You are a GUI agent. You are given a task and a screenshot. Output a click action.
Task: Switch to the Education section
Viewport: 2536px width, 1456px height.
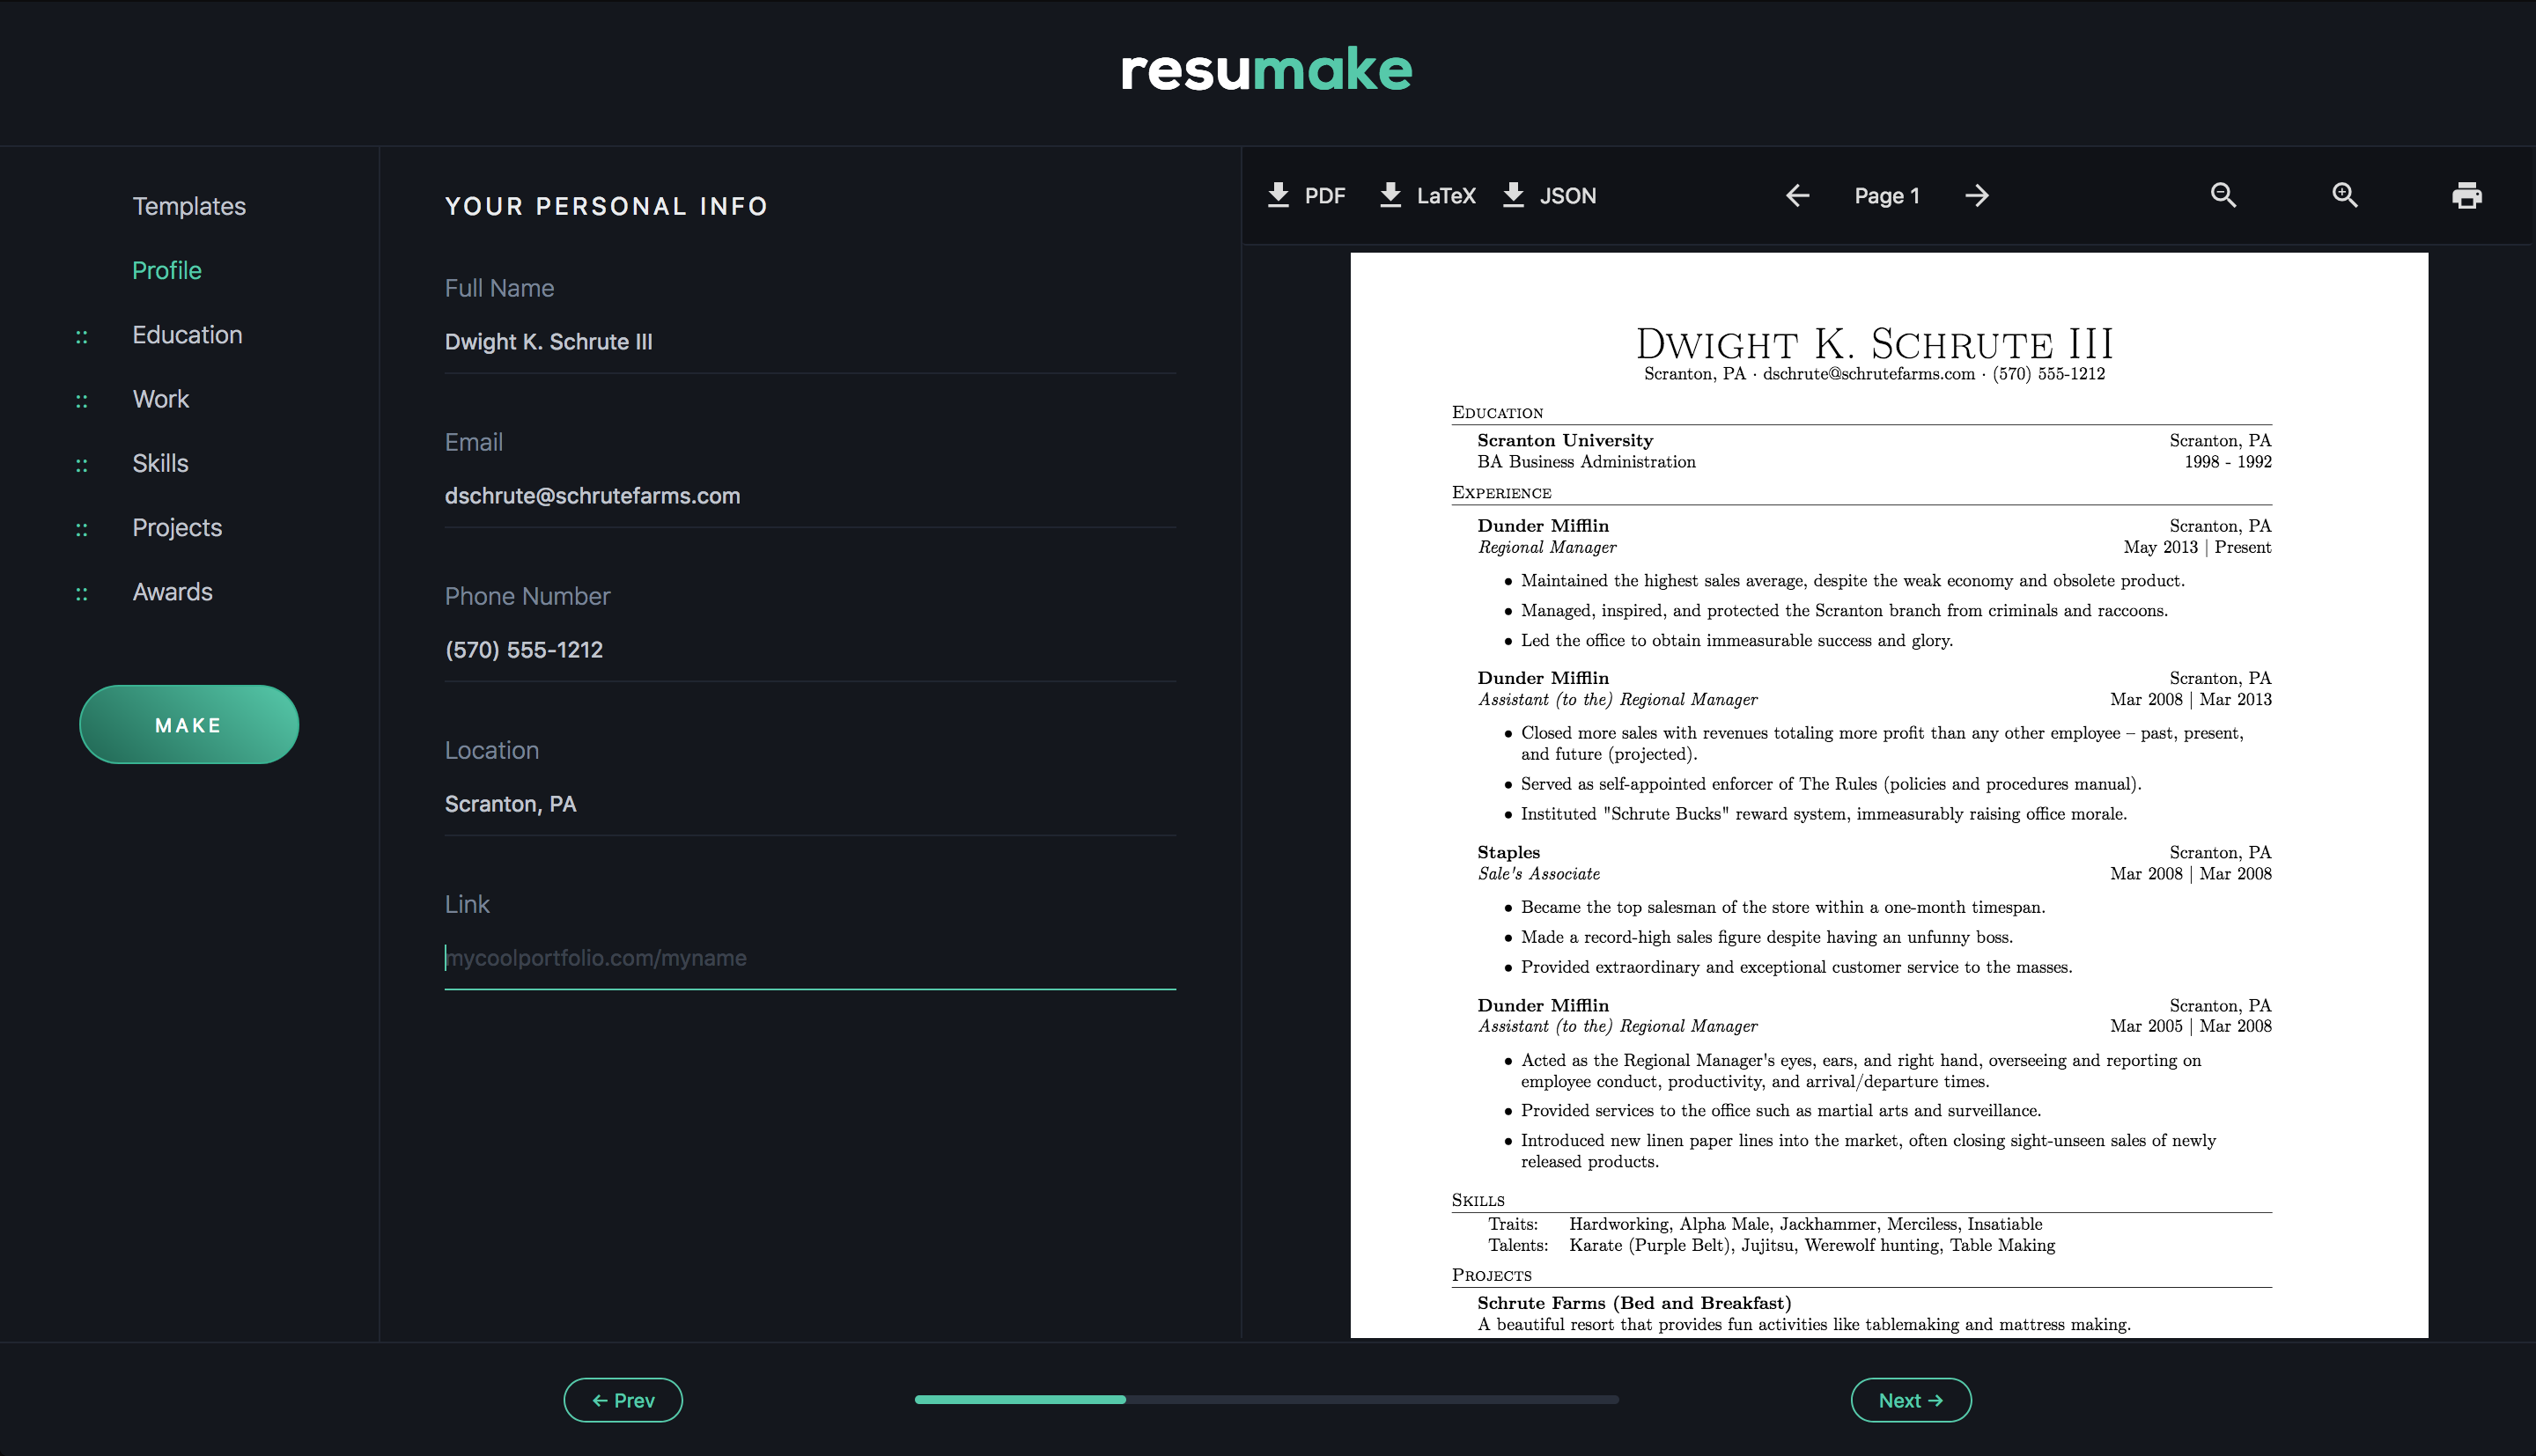tap(187, 335)
